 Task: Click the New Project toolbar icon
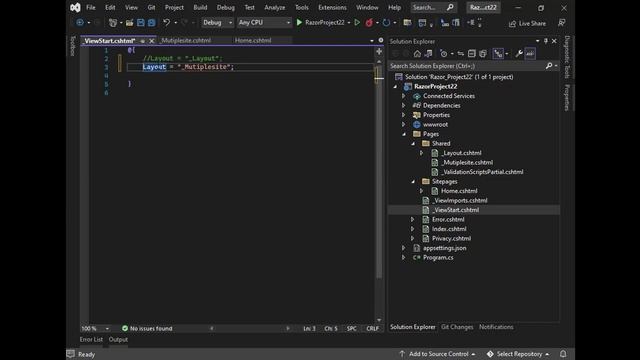coord(113,23)
